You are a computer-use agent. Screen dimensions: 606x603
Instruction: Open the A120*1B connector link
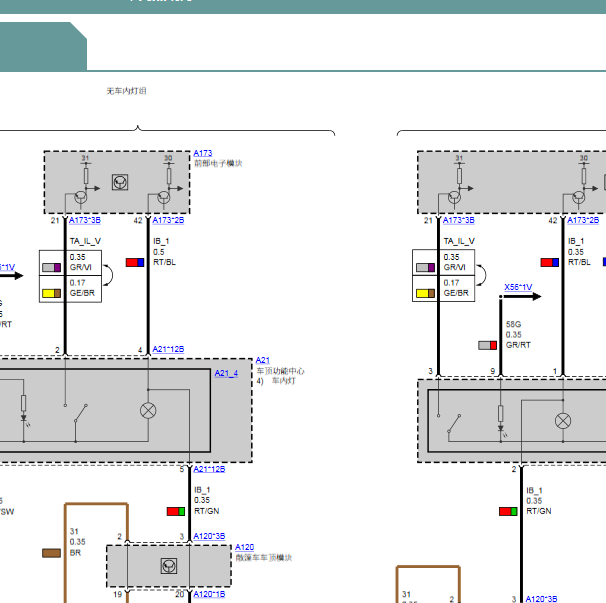click(x=209, y=594)
